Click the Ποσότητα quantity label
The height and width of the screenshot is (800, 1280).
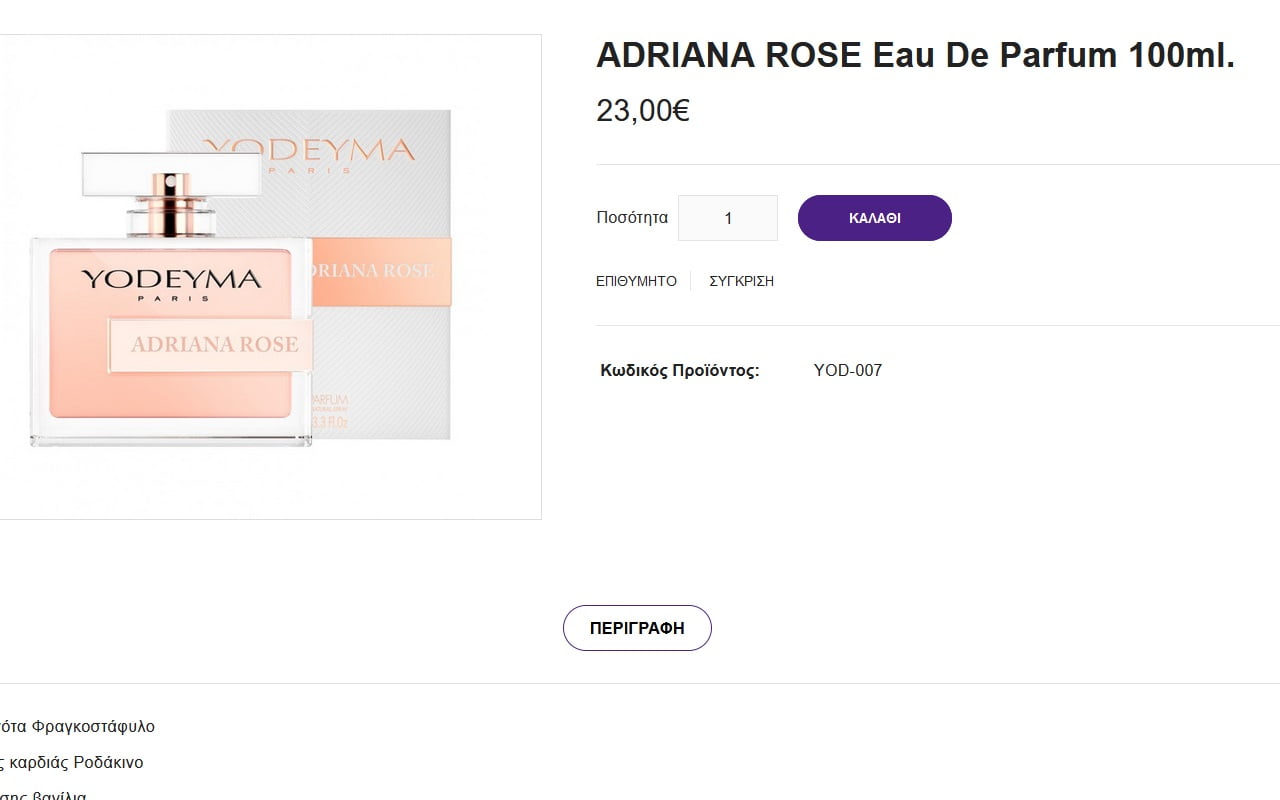[631, 218]
